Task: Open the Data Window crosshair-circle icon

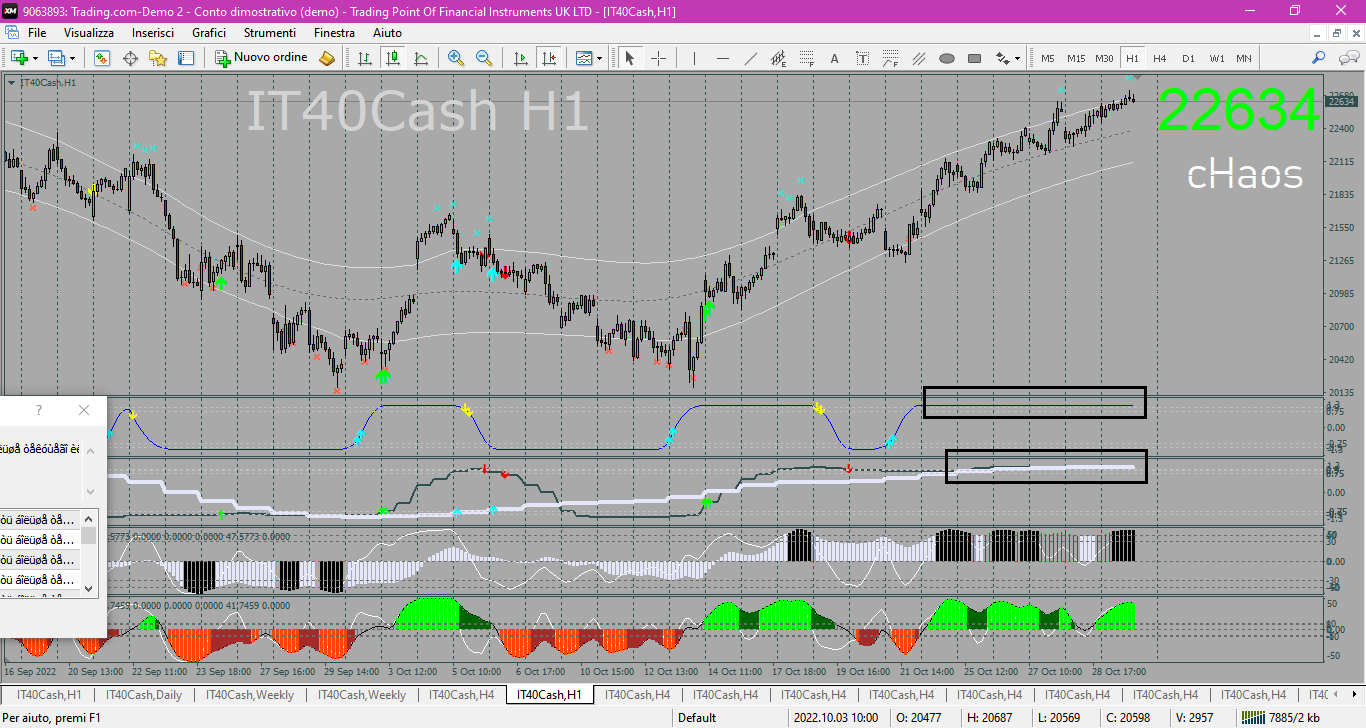Action: [130, 58]
